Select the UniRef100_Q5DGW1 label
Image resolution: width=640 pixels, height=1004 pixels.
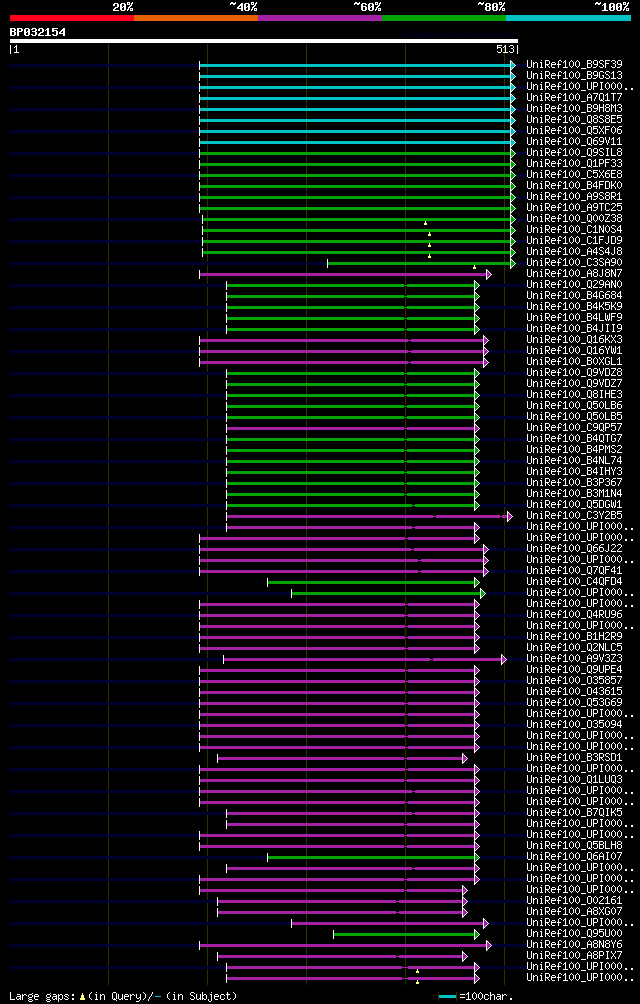coord(574,505)
